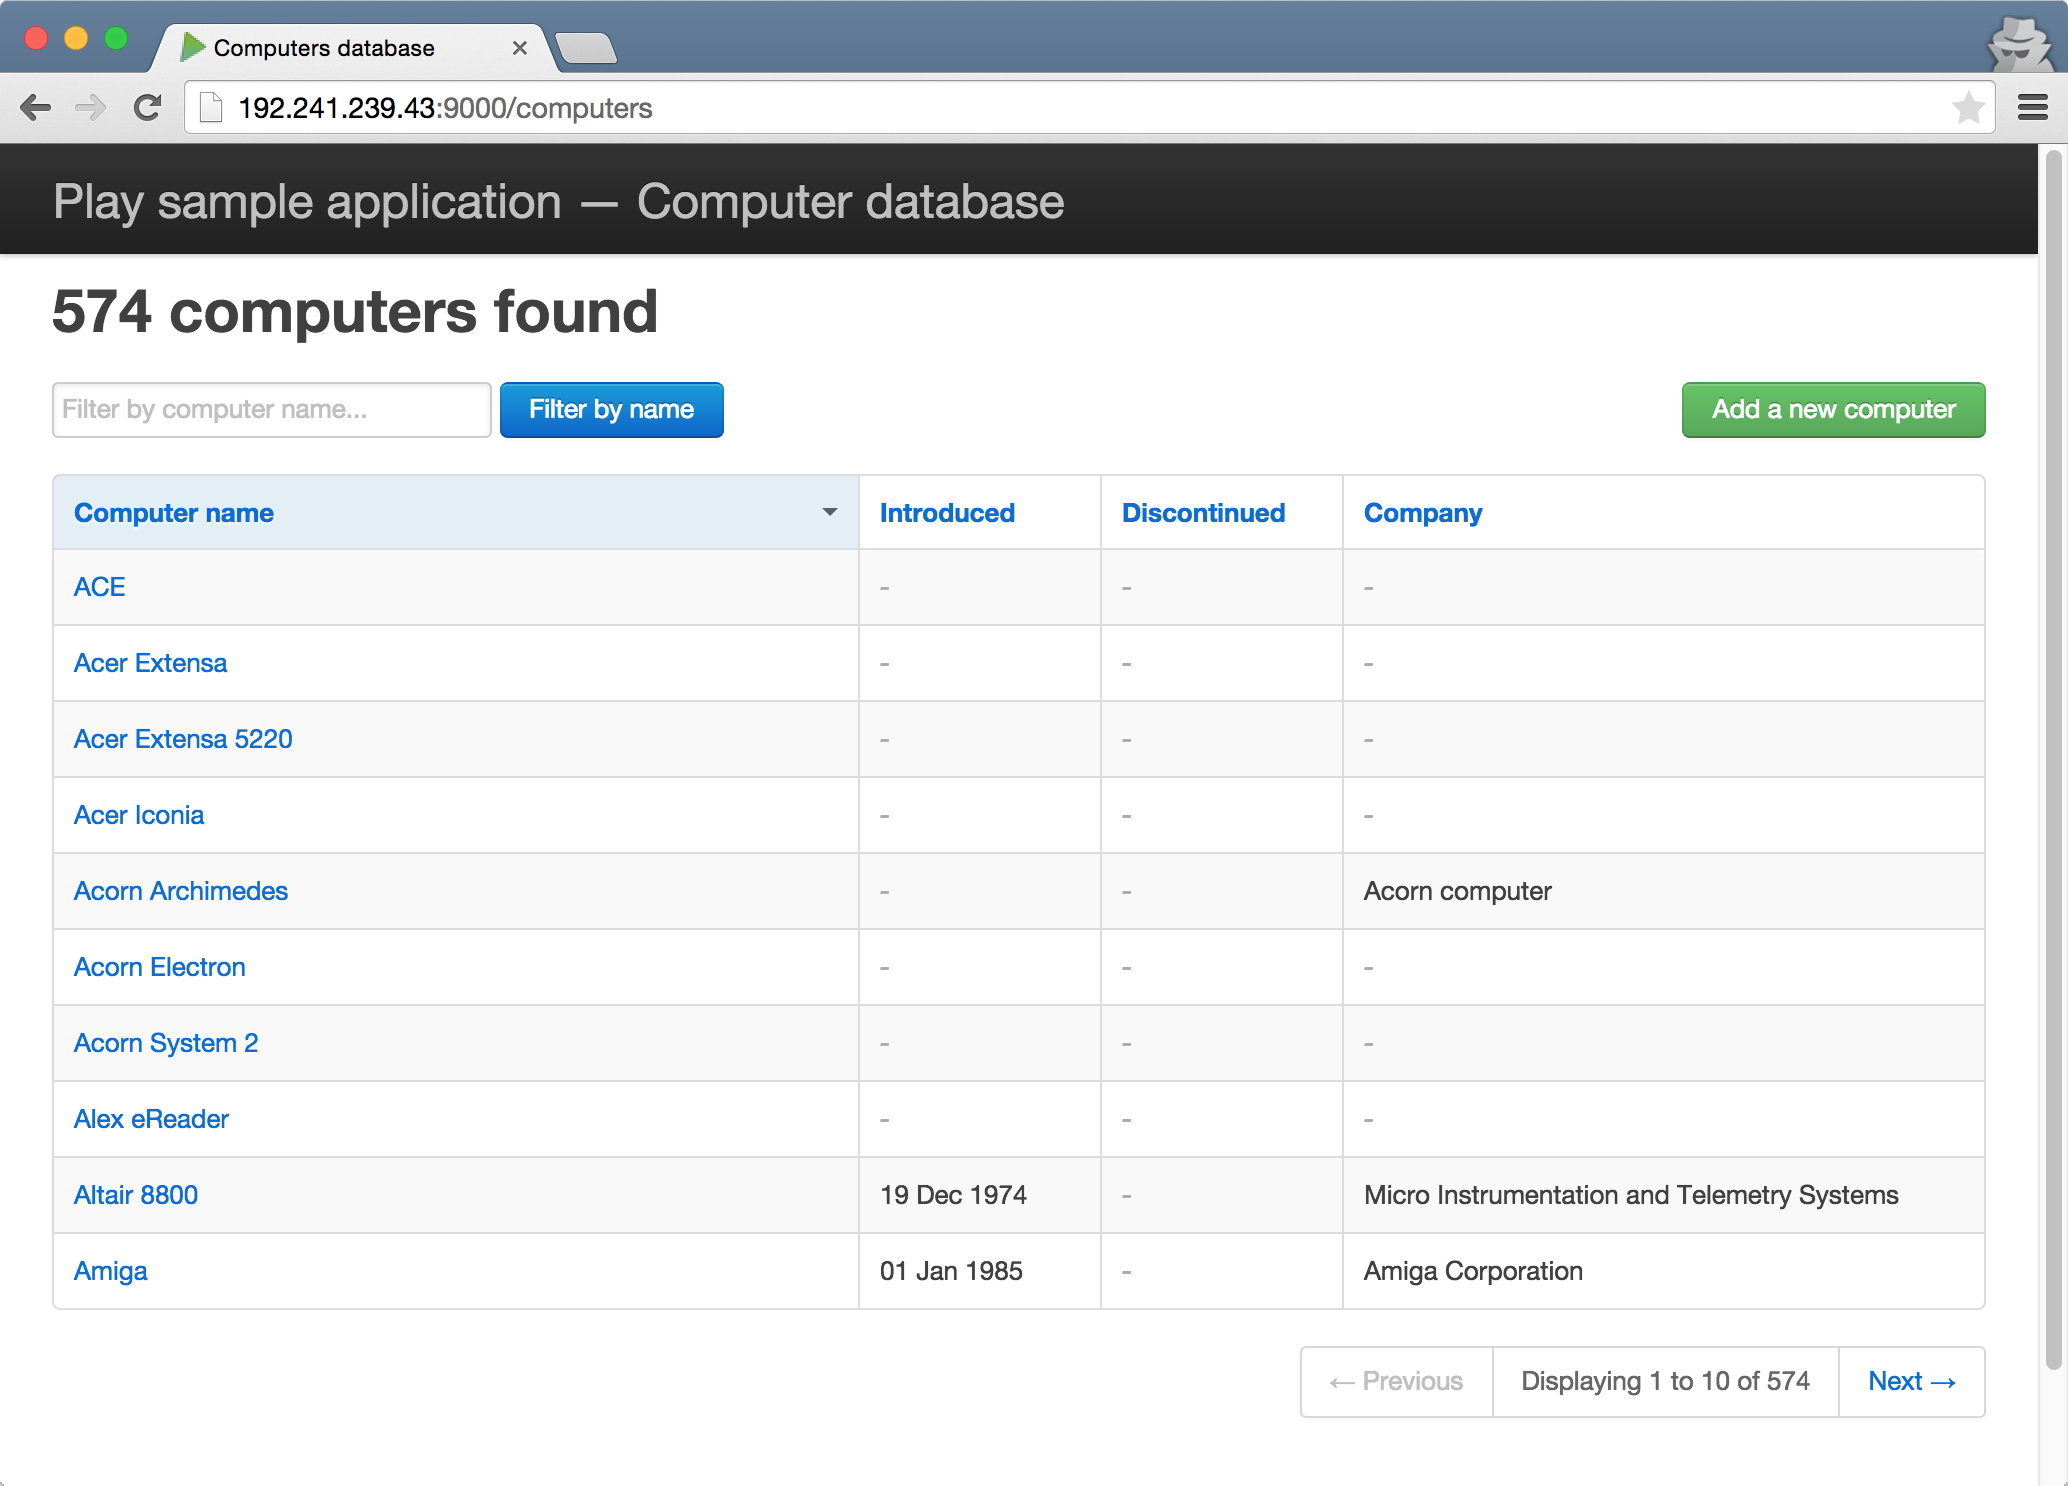The image size is (2068, 1486).
Task: Click the vertical scrollbar thumb
Action: pos(2054,760)
